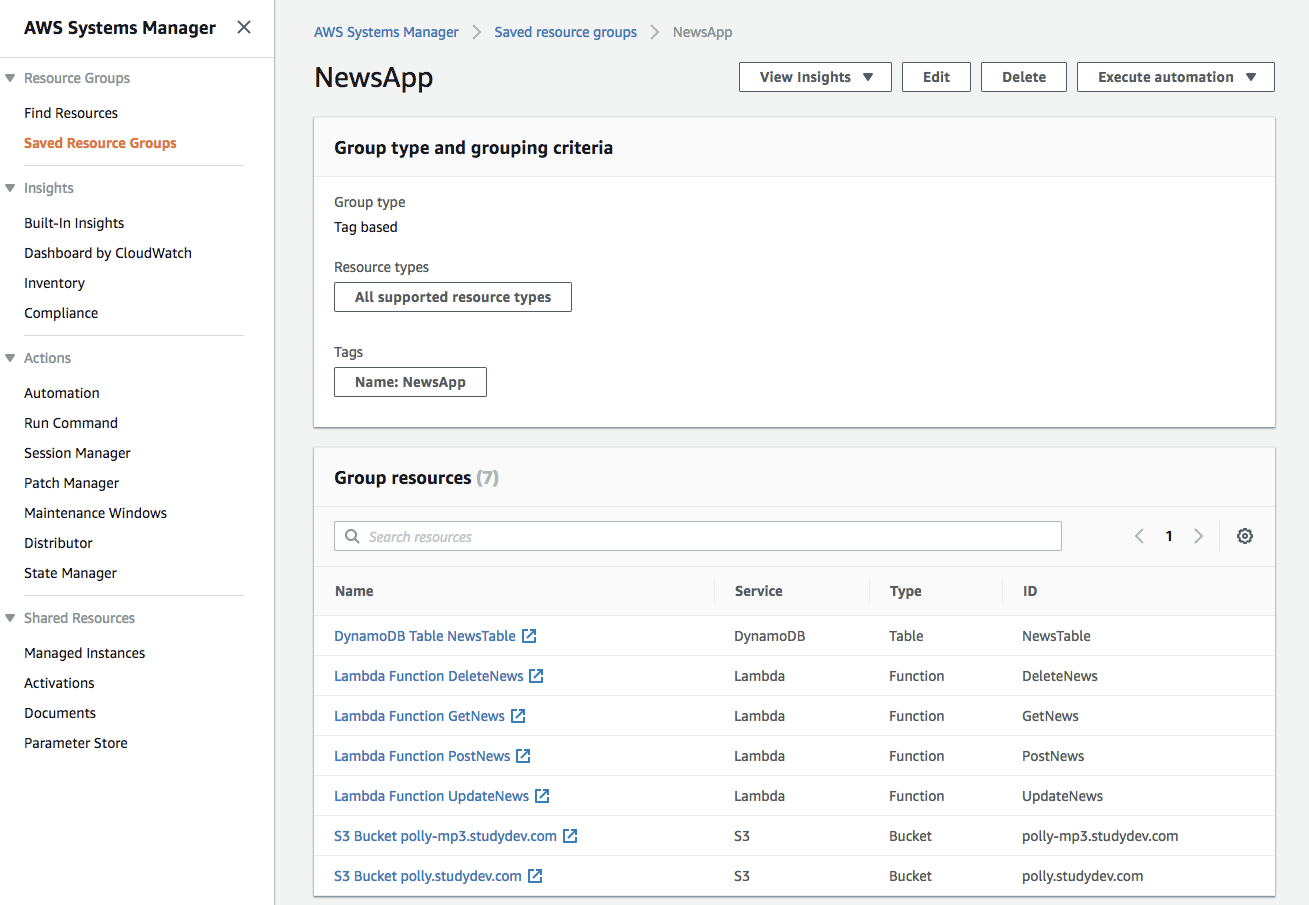Collapse the Resource Groups section

coord(10,78)
